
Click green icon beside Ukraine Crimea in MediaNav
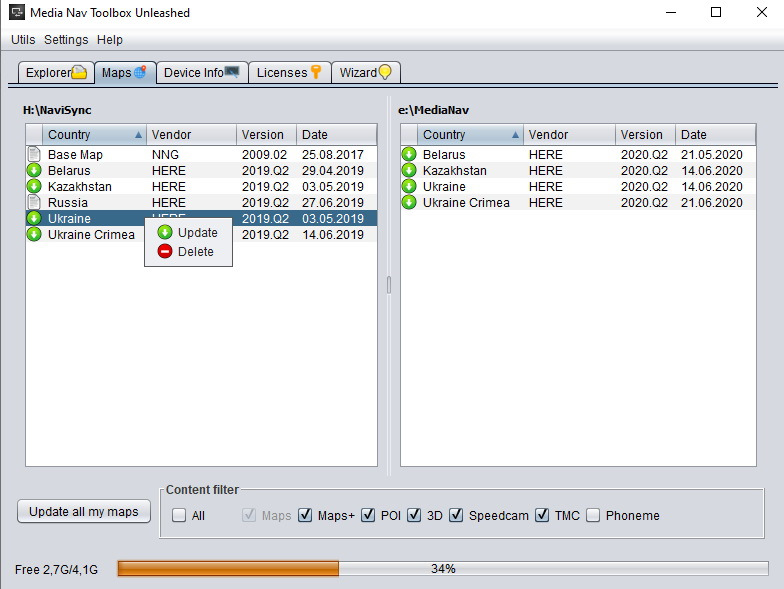pyautogui.click(x=409, y=202)
